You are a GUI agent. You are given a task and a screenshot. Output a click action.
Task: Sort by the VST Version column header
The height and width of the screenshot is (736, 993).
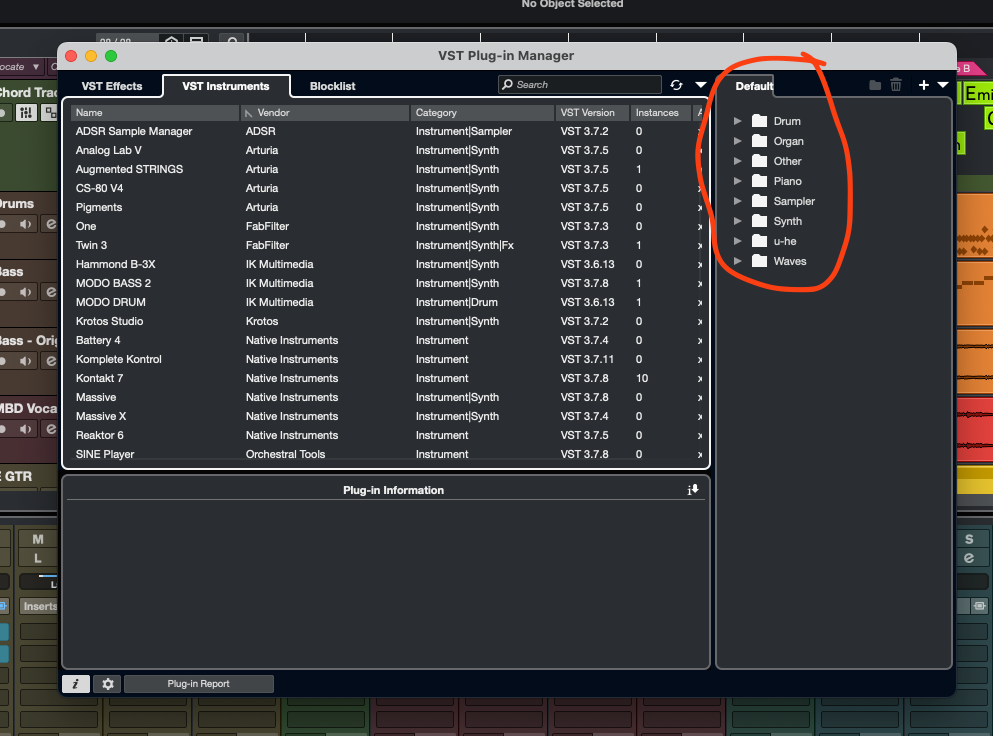(x=592, y=113)
